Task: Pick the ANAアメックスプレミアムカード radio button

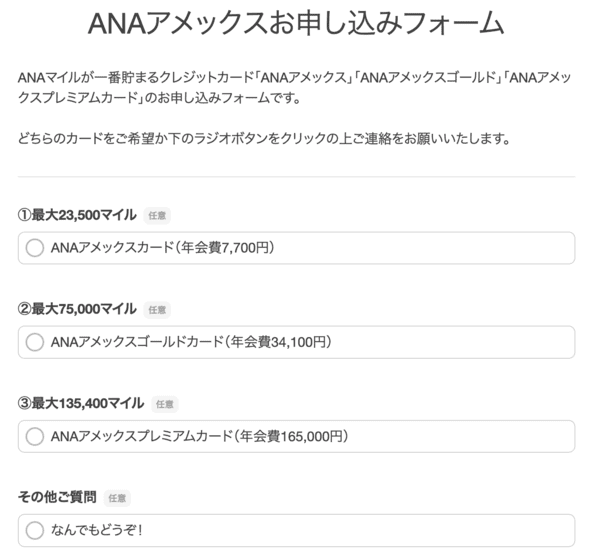Action: 35,436
